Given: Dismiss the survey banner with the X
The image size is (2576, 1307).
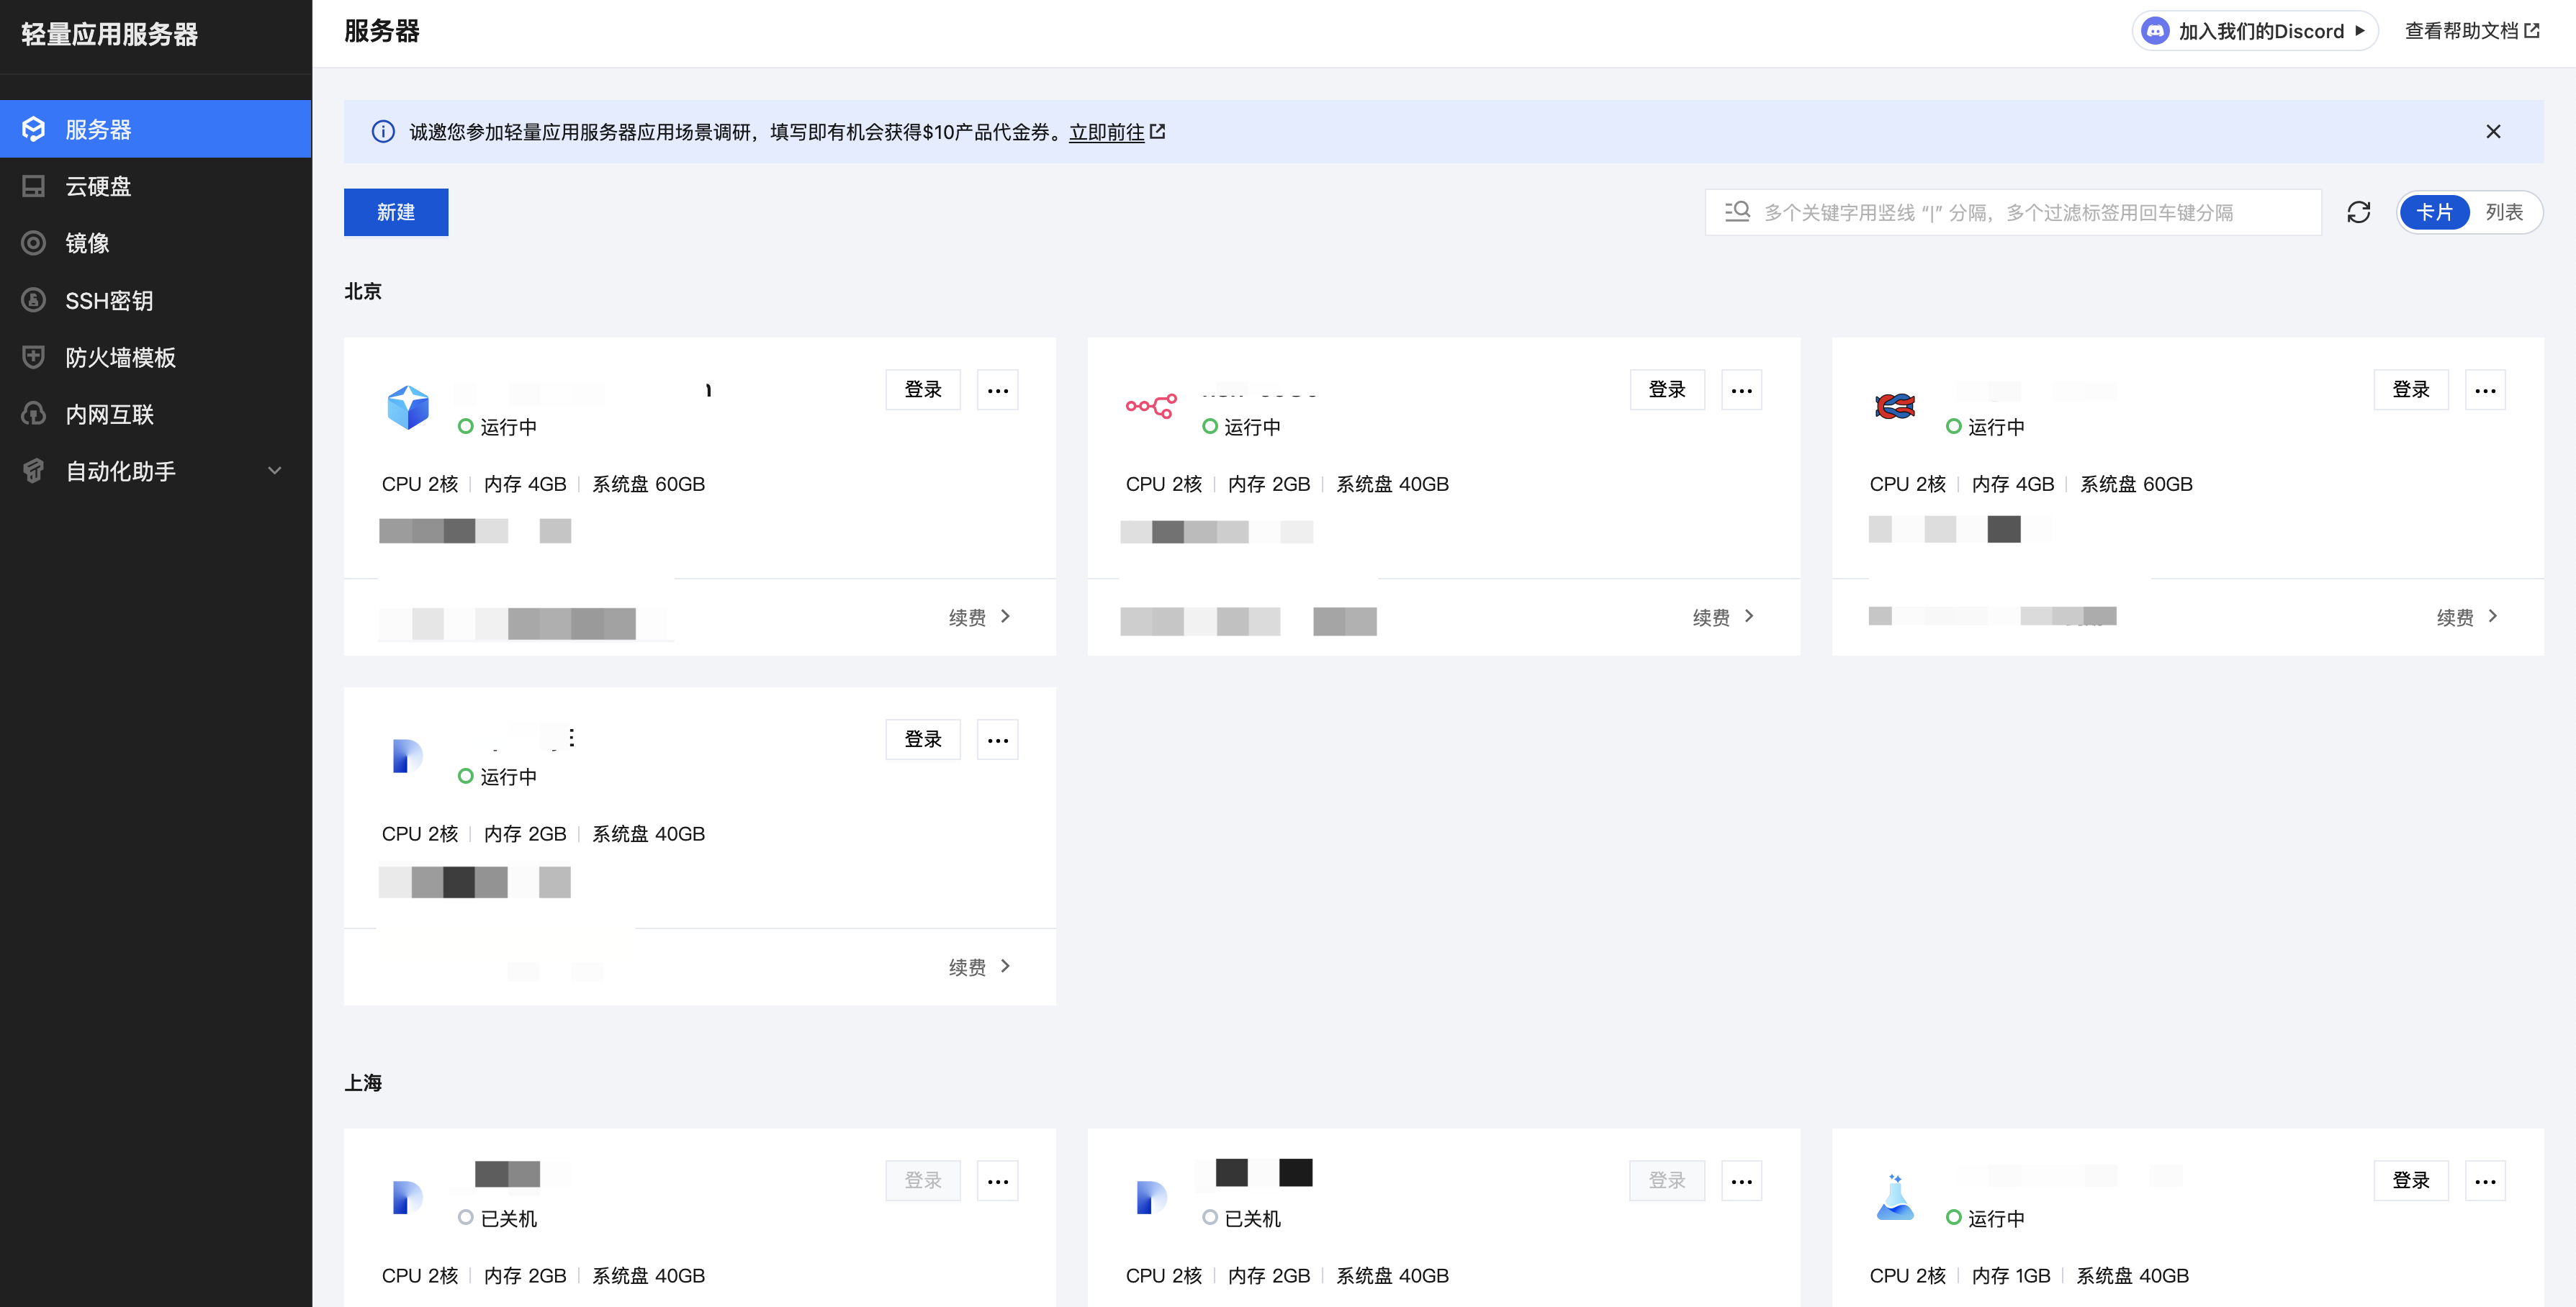Looking at the screenshot, I should 2493,132.
